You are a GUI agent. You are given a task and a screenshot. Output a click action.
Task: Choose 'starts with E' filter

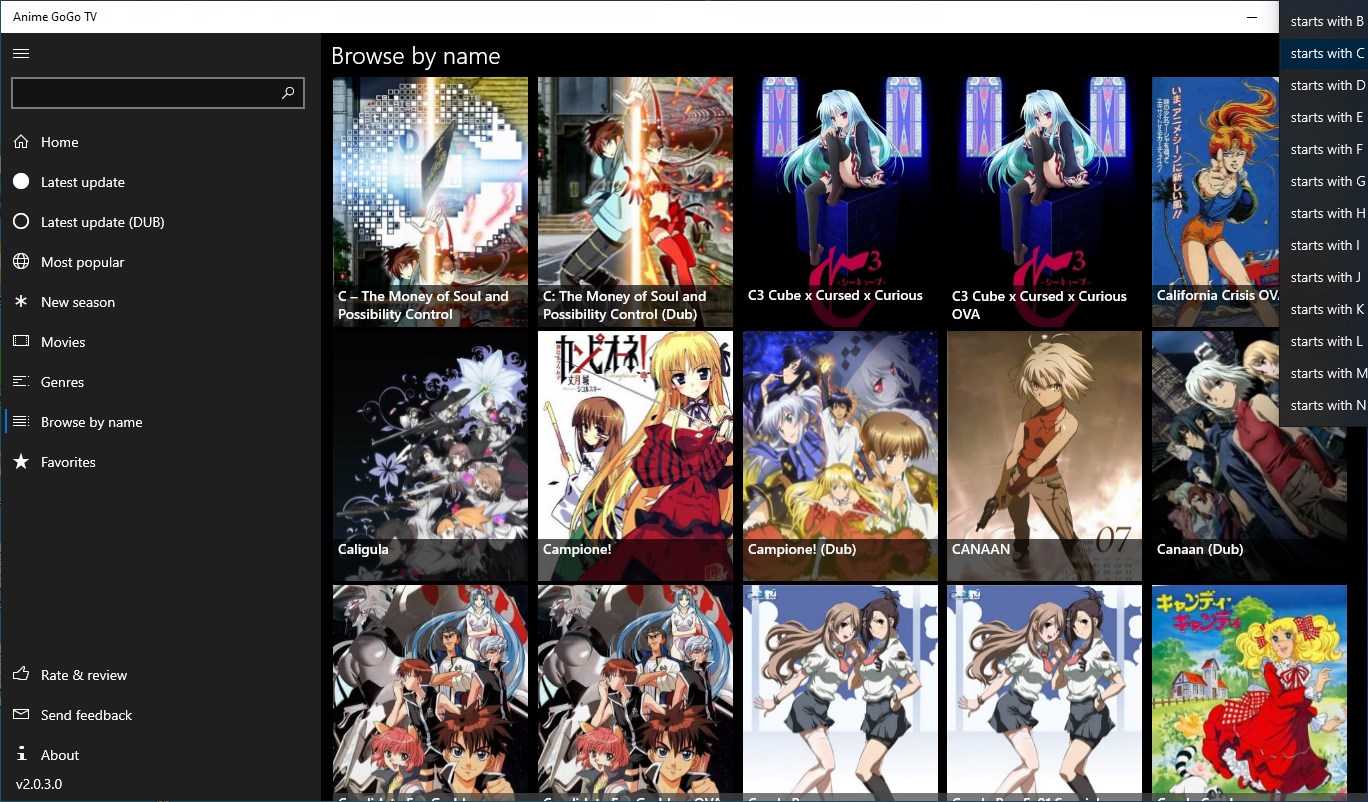(1324, 117)
